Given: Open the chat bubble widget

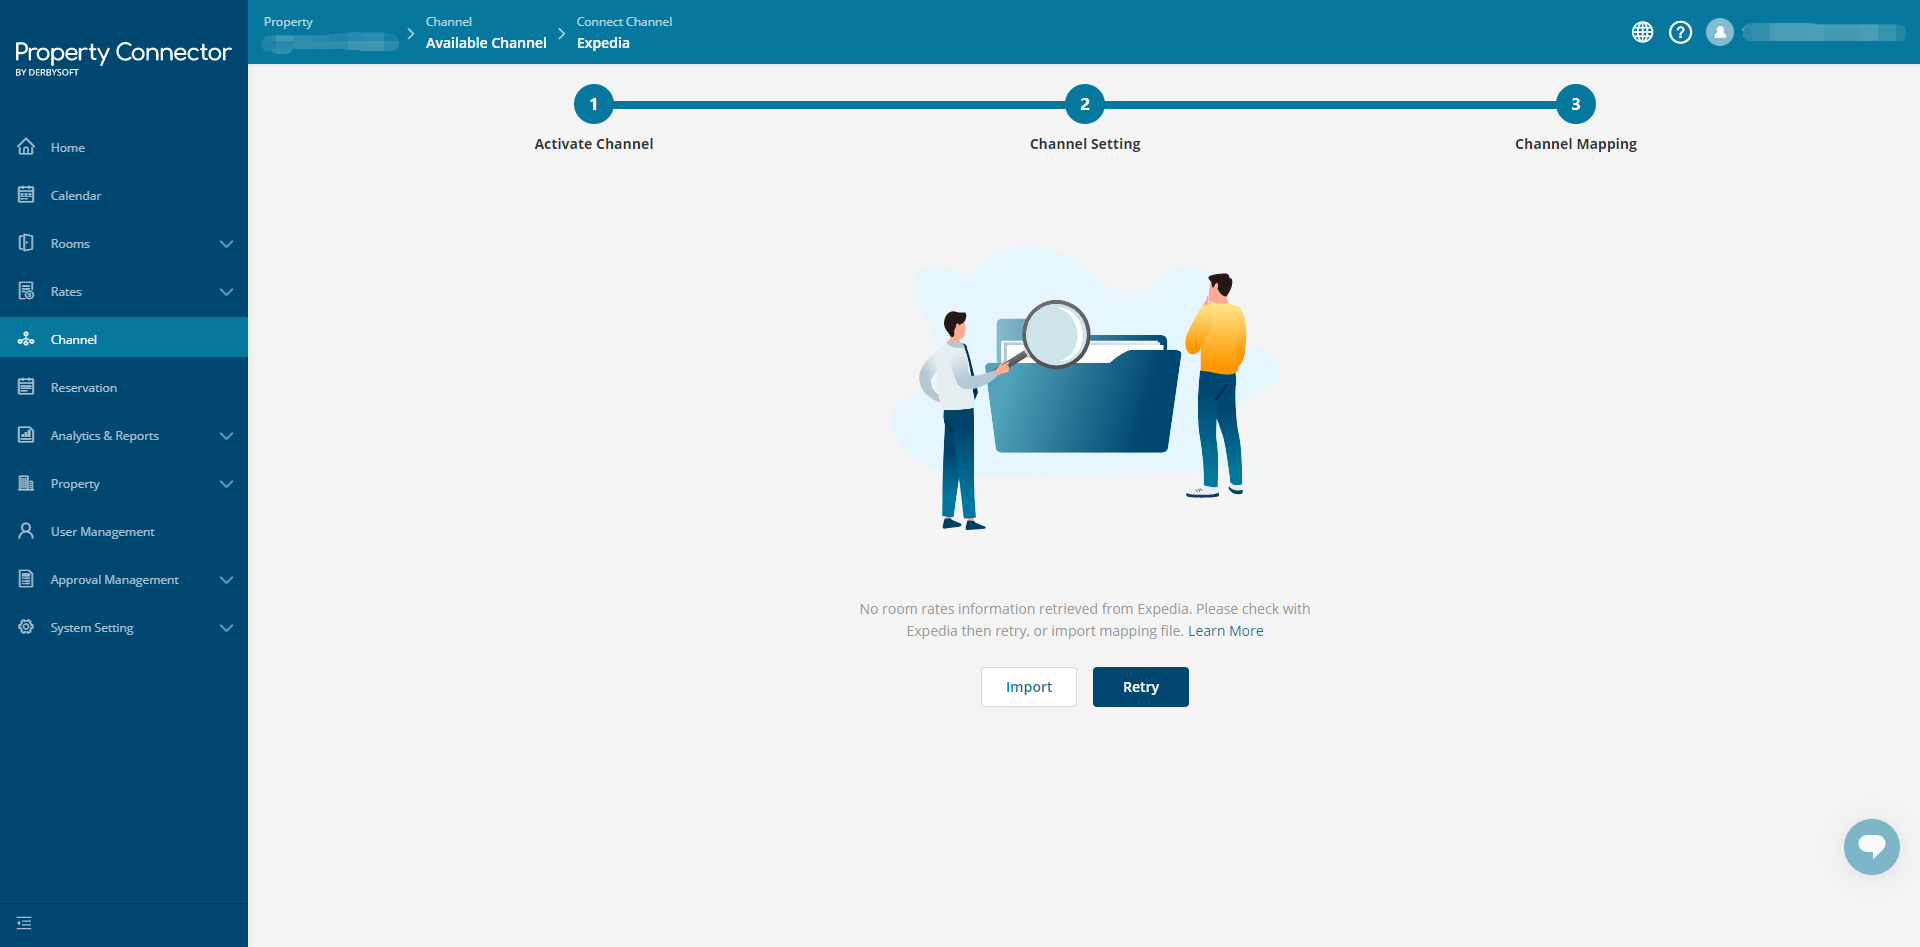Looking at the screenshot, I should 1872,847.
